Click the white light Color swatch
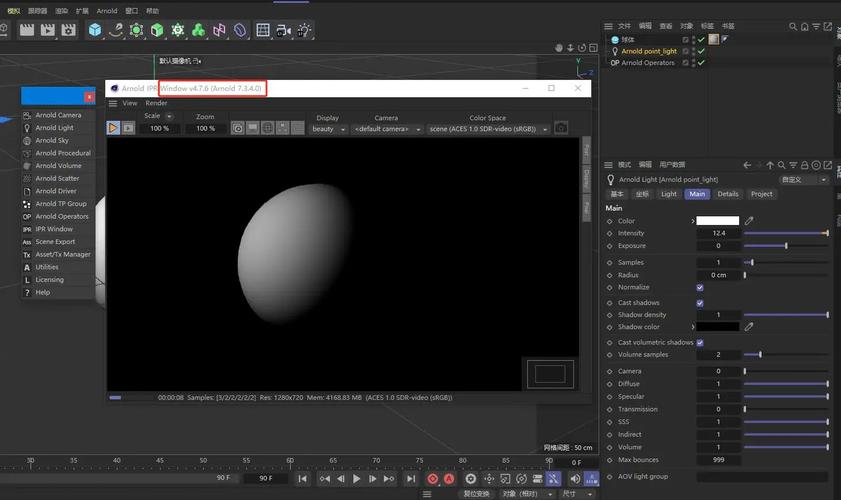Viewport: 841px width, 500px height. point(718,221)
